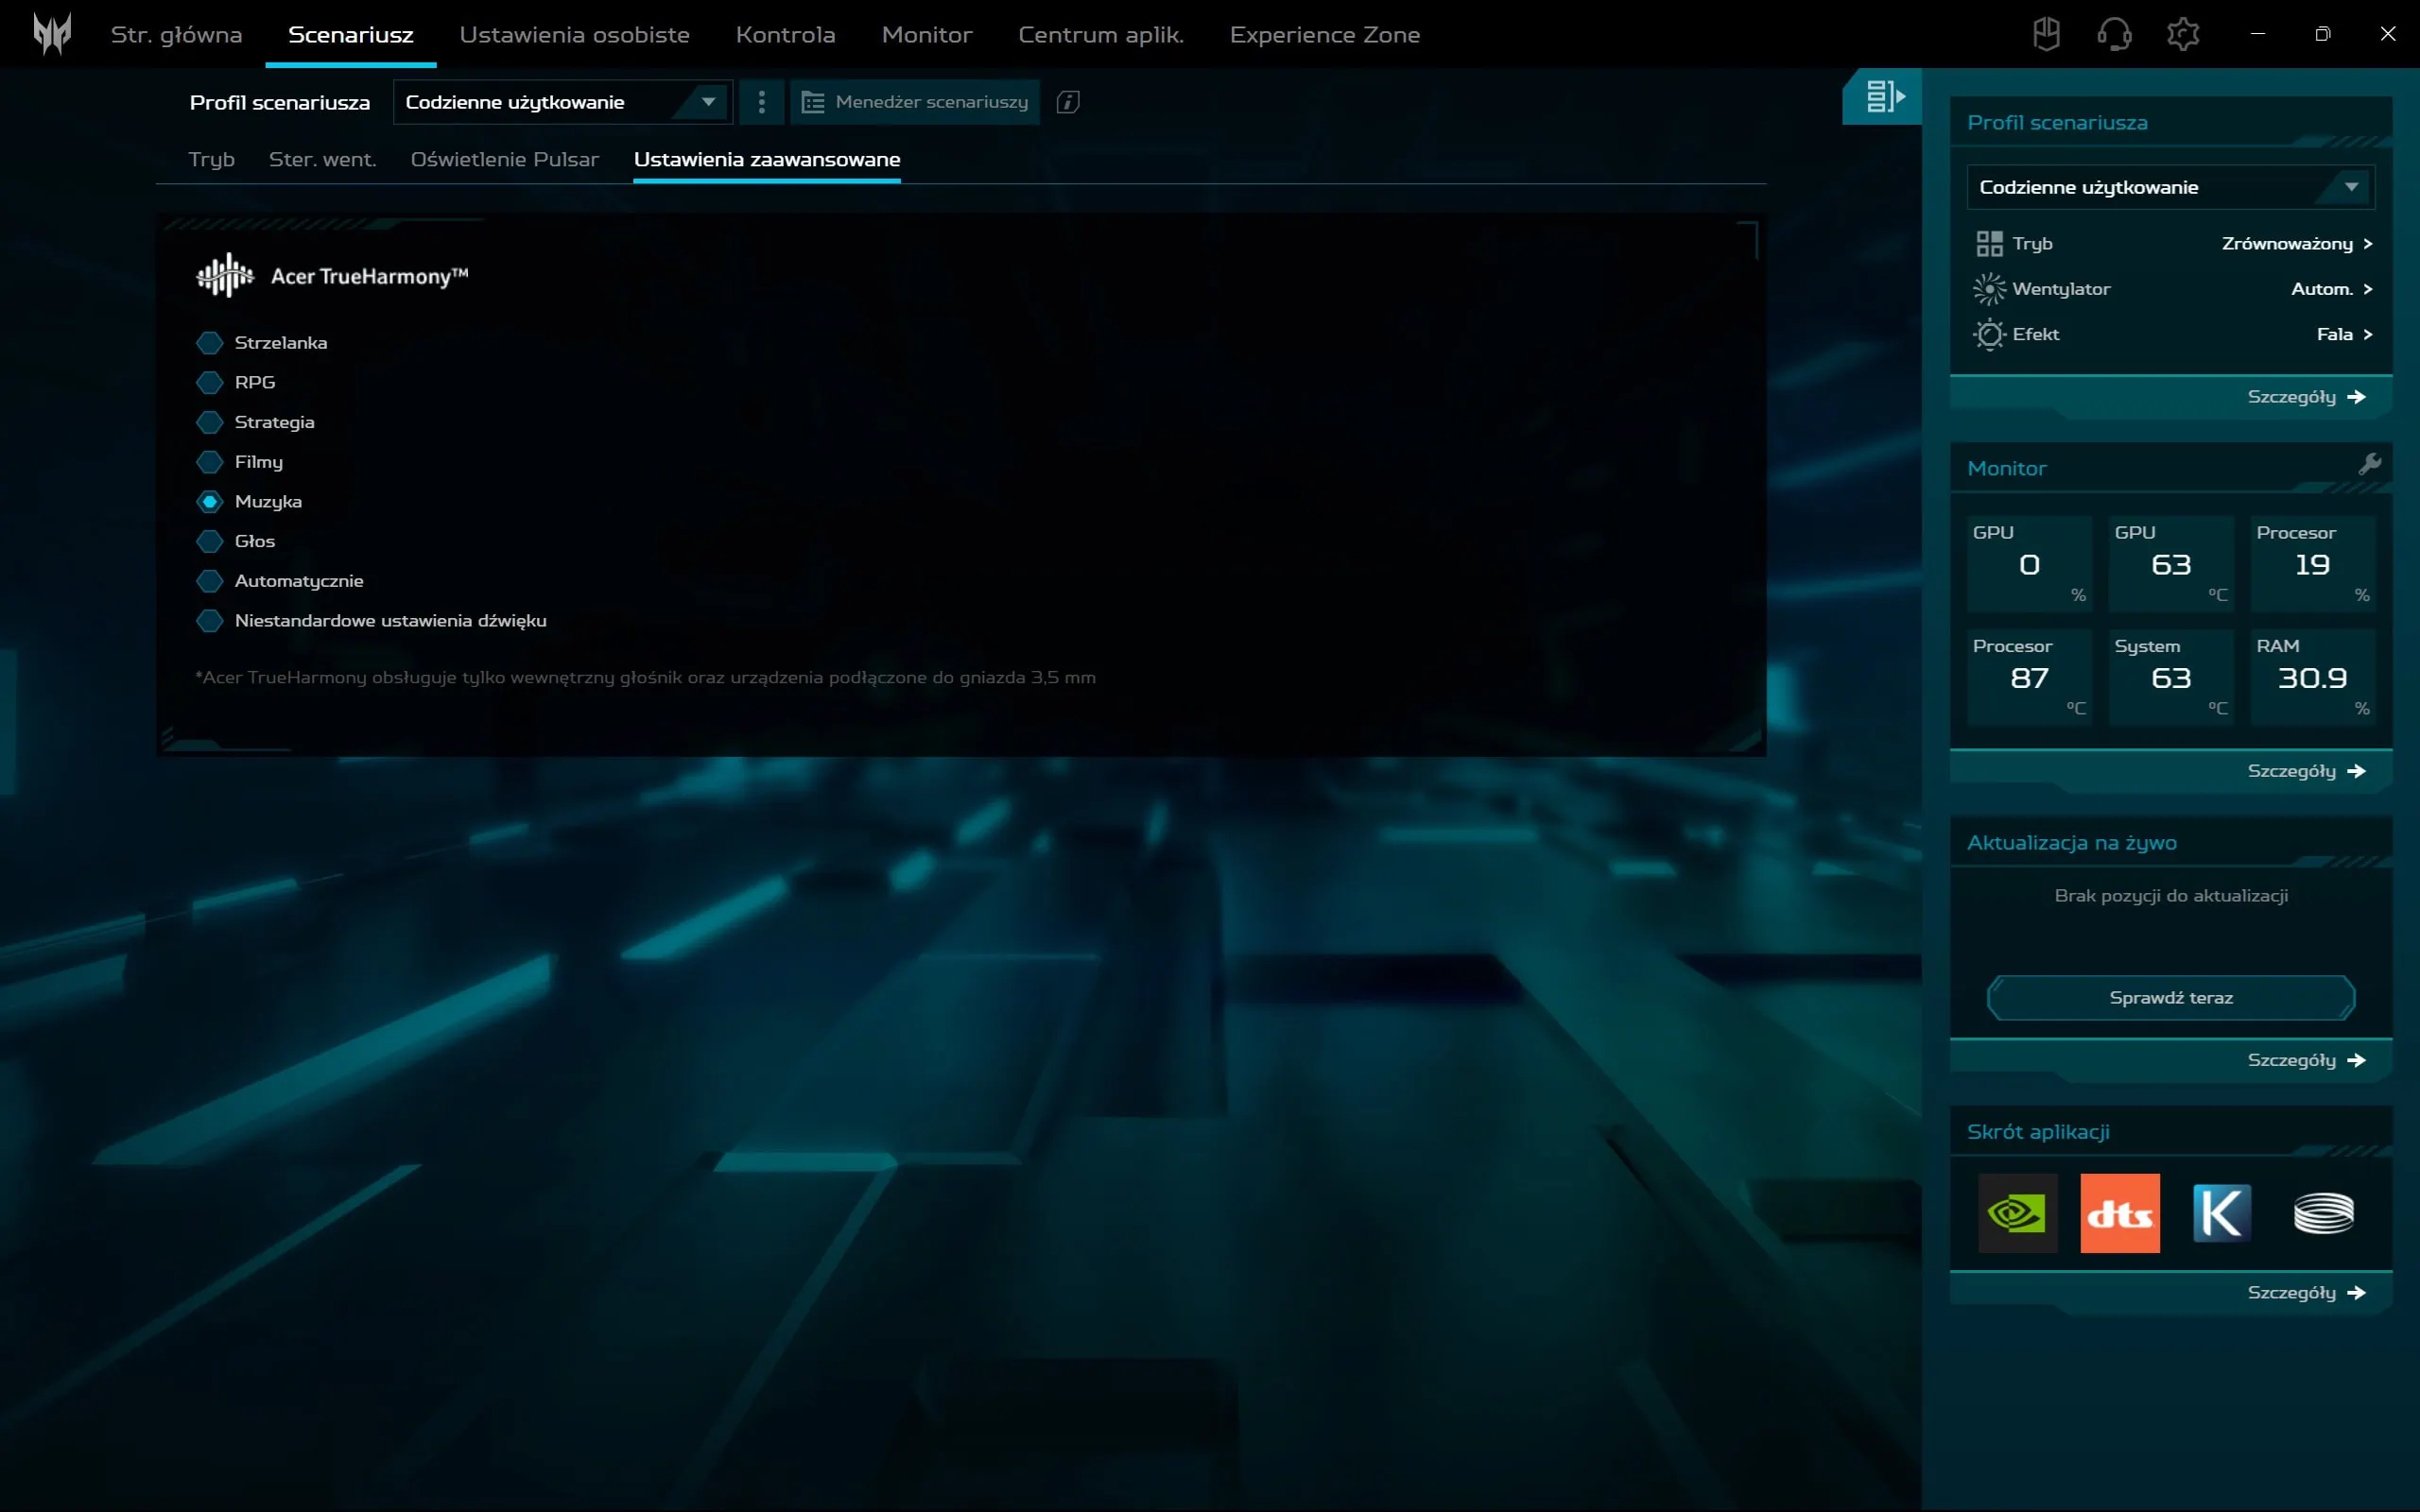Click the gamepad icon in title bar
The height and width of the screenshot is (1512, 2420).
coord(2046,33)
